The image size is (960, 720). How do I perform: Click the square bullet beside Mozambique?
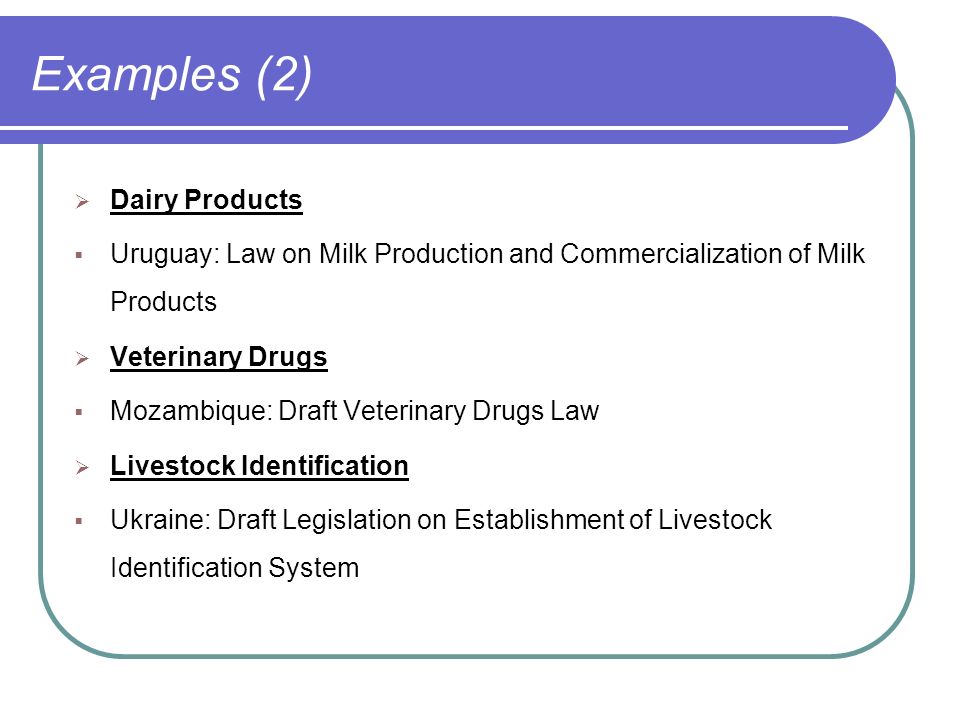coord(79,412)
